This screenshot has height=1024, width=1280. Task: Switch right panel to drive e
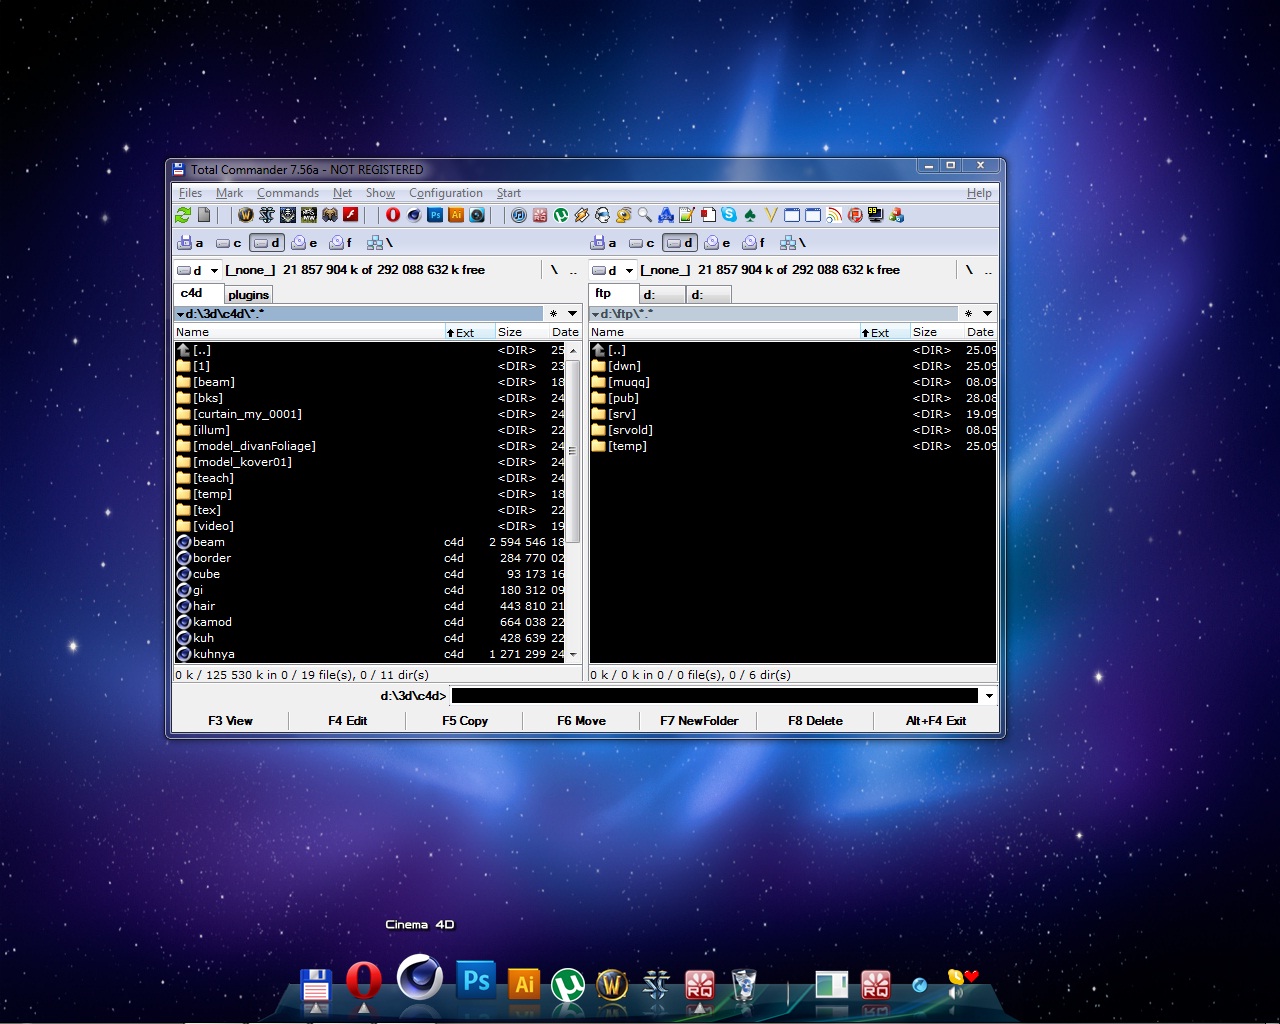[x=717, y=243]
